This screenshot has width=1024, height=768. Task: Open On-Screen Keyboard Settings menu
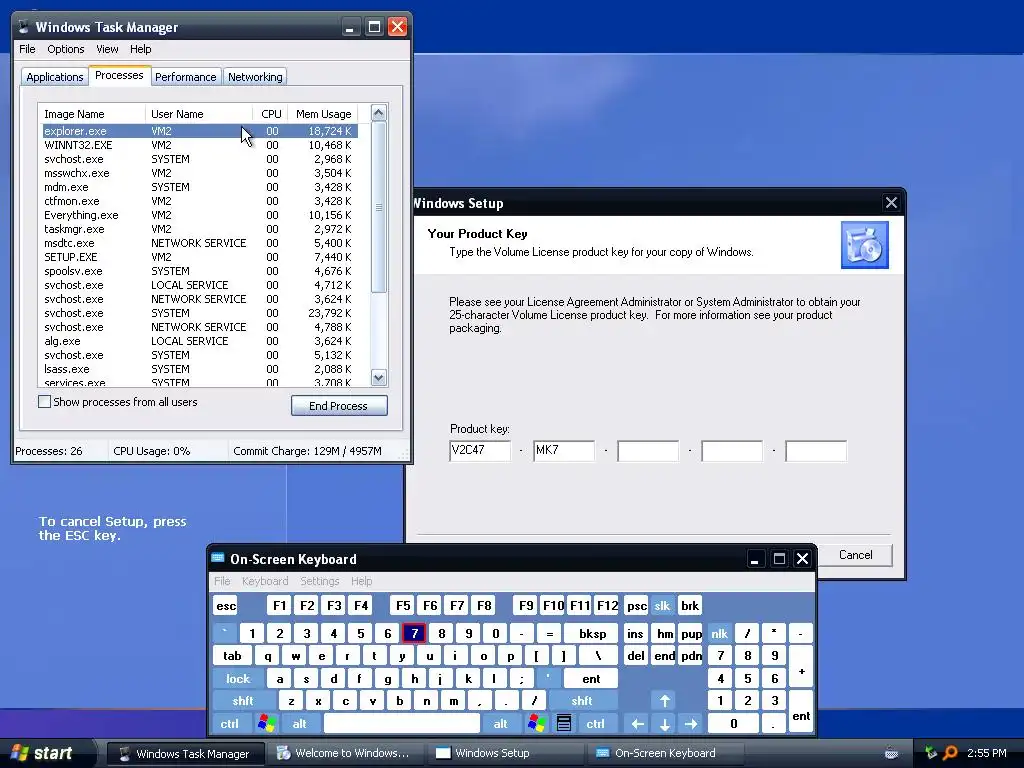coord(320,581)
